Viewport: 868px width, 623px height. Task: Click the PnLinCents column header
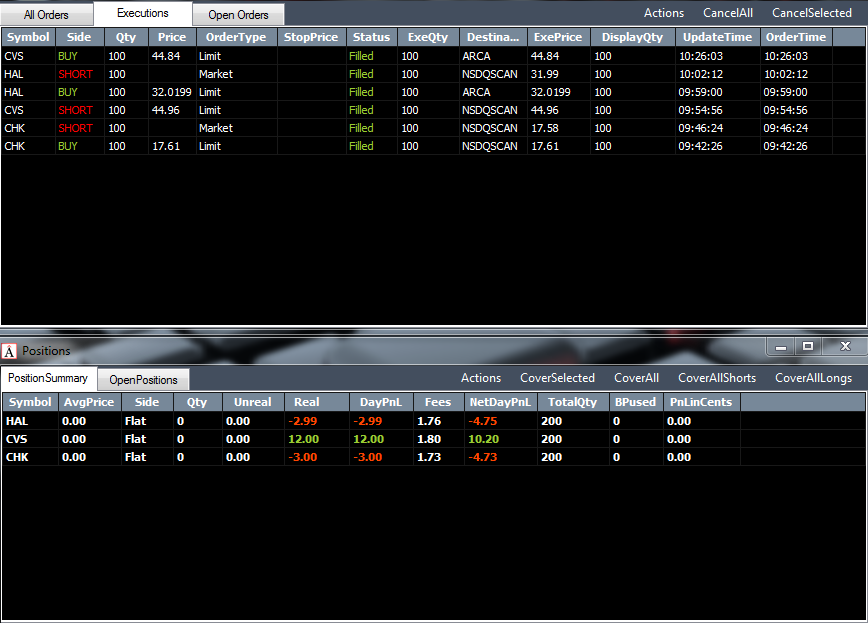(701, 402)
